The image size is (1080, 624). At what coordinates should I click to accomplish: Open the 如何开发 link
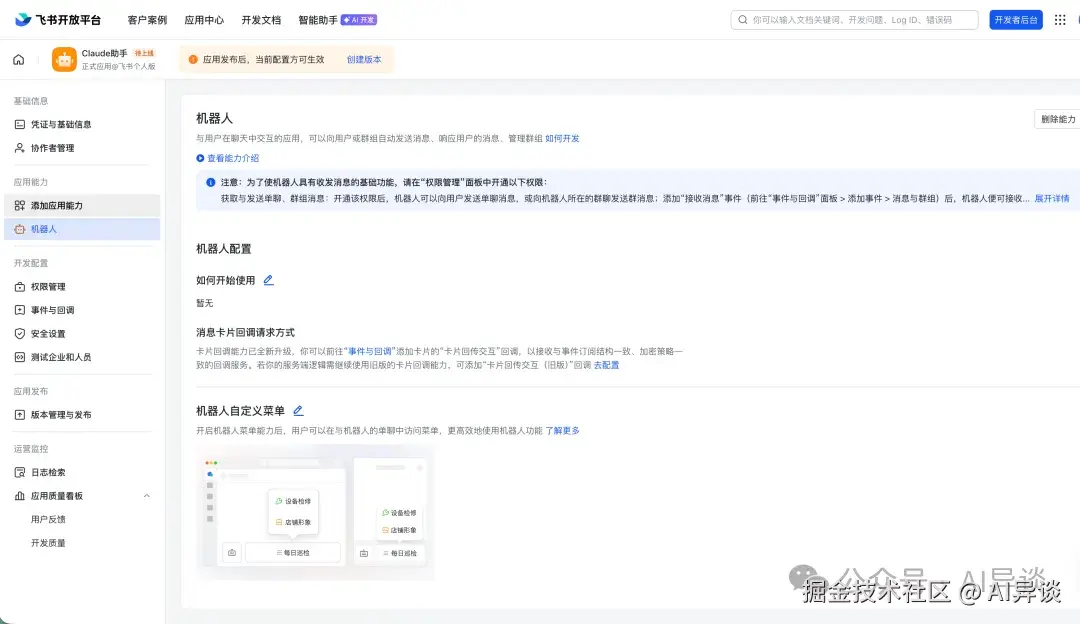click(562, 138)
